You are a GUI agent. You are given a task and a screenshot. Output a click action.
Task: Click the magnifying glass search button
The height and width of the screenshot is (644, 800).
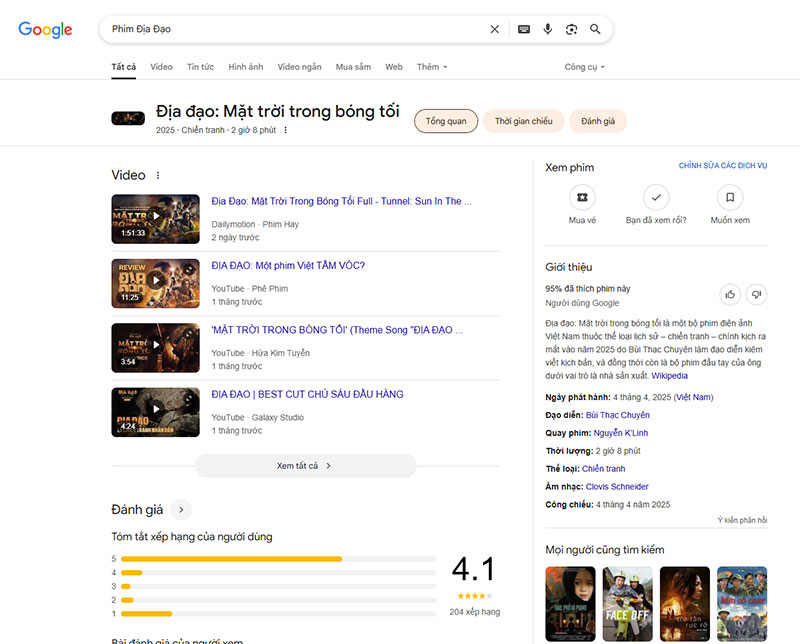click(596, 30)
